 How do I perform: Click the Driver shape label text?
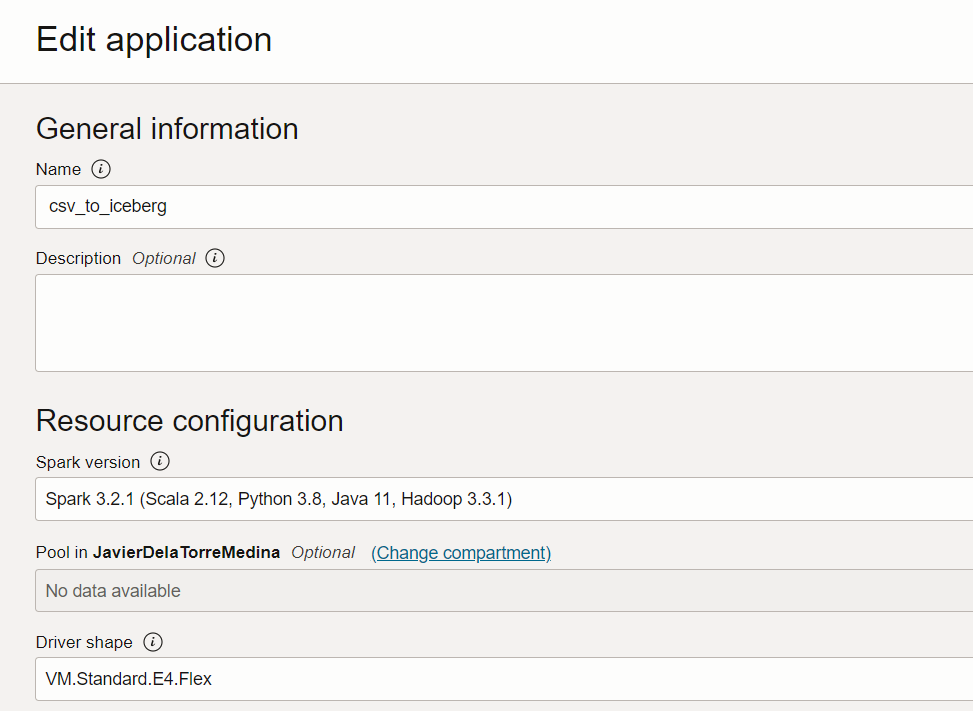coord(84,642)
